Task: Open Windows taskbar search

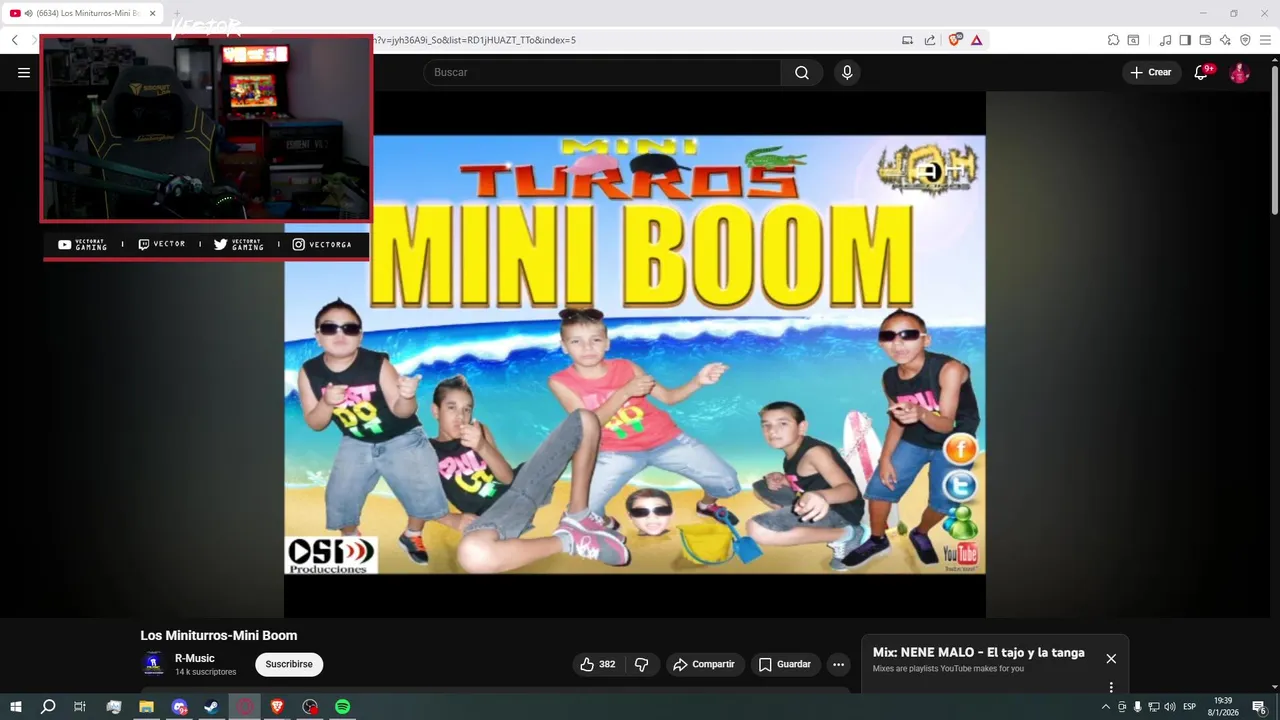Action: tap(47, 706)
